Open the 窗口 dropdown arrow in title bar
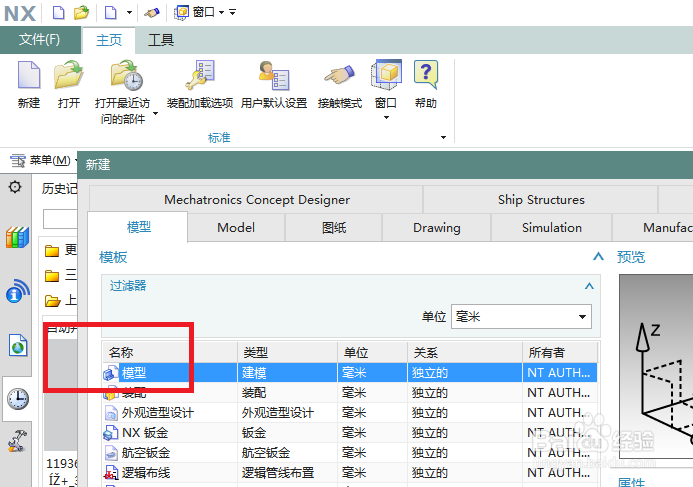This screenshot has width=693, height=487. (221, 12)
